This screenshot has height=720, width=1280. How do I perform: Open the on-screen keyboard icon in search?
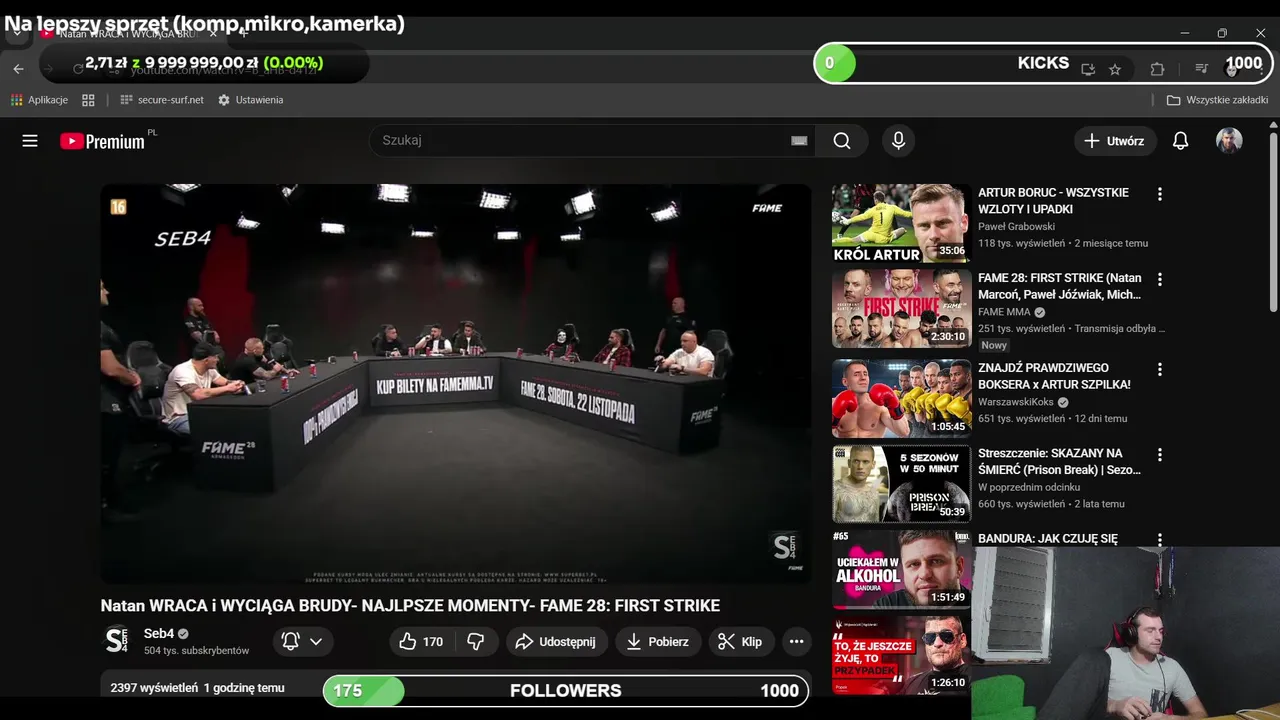[799, 141]
